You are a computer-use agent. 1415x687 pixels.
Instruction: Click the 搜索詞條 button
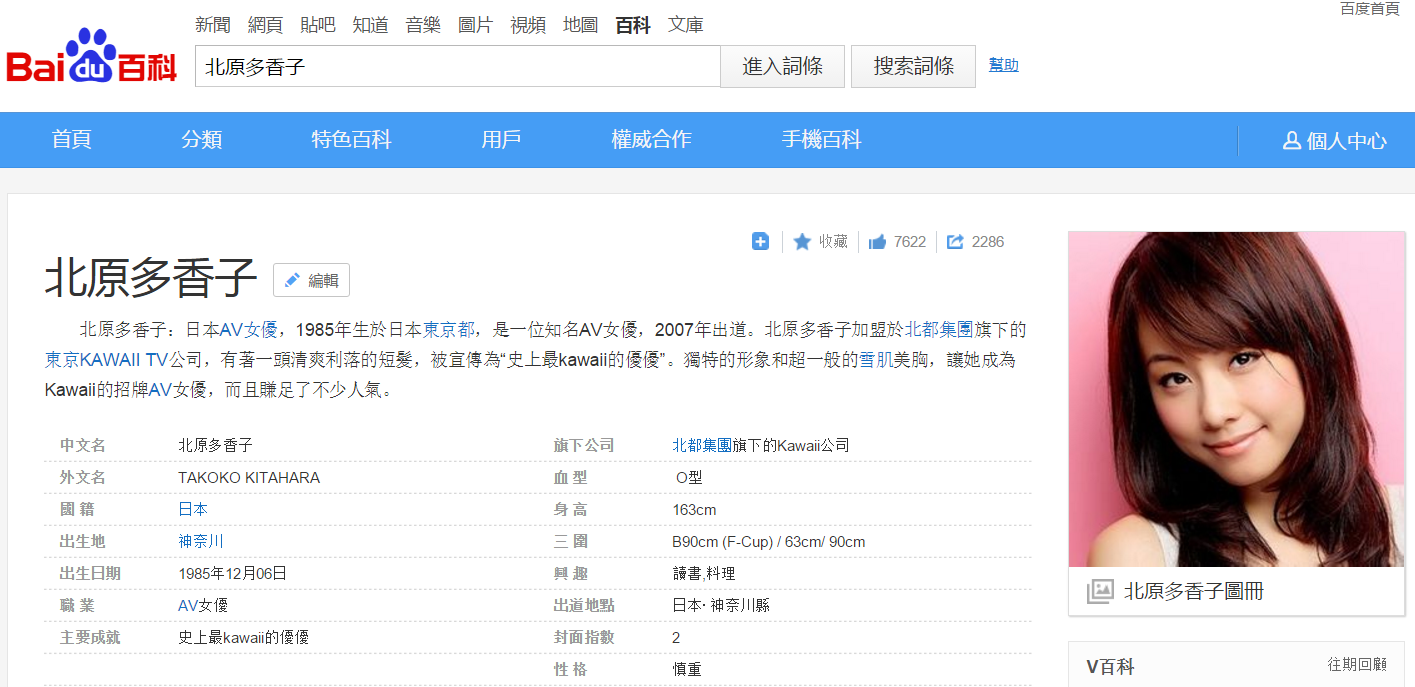pos(913,66)
